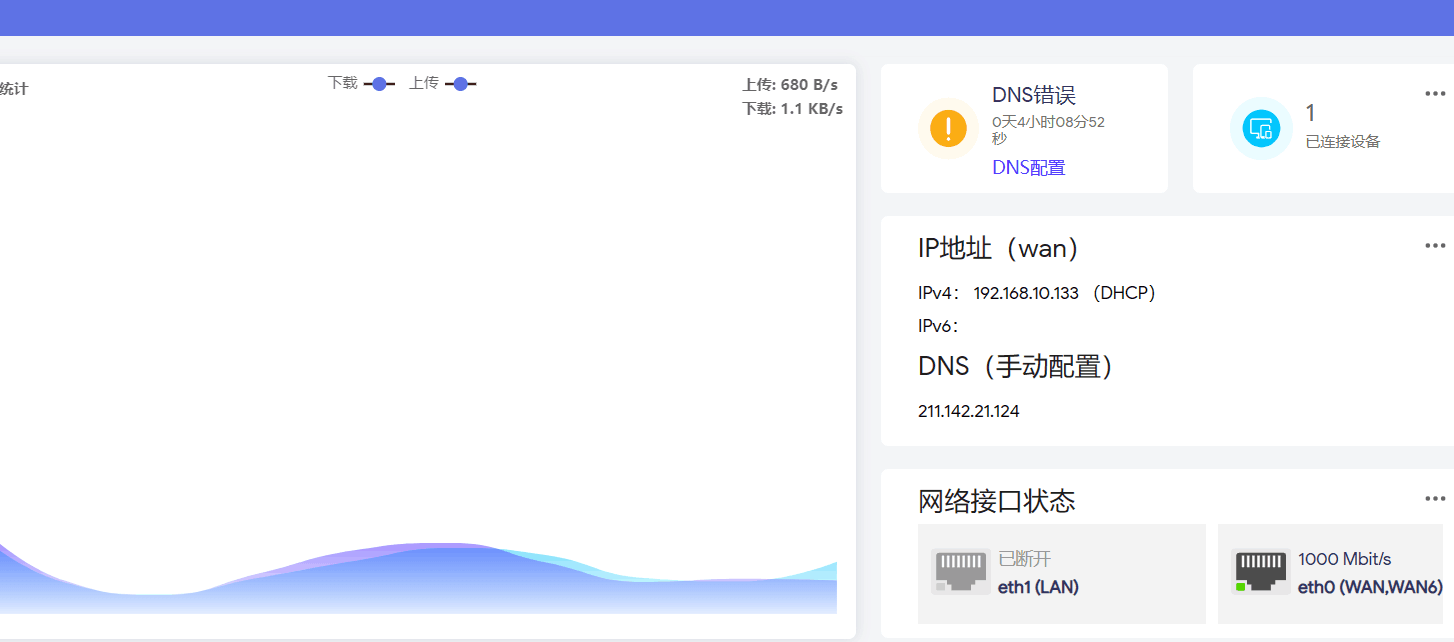Click the 网络接口状态 heading
The height and width of the screenshot is (642, 1454).
tap(996, 501)
